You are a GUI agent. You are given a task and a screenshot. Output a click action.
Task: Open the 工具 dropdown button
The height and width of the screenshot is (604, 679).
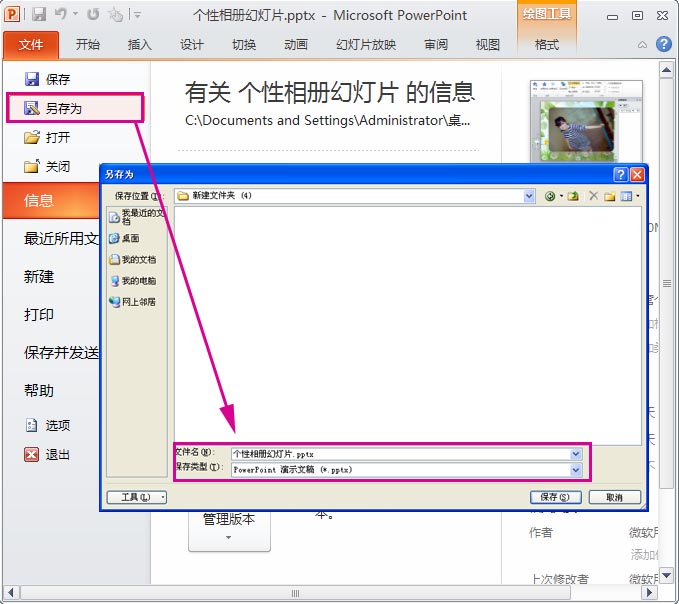pyautogui.click(x=136, y=497)
